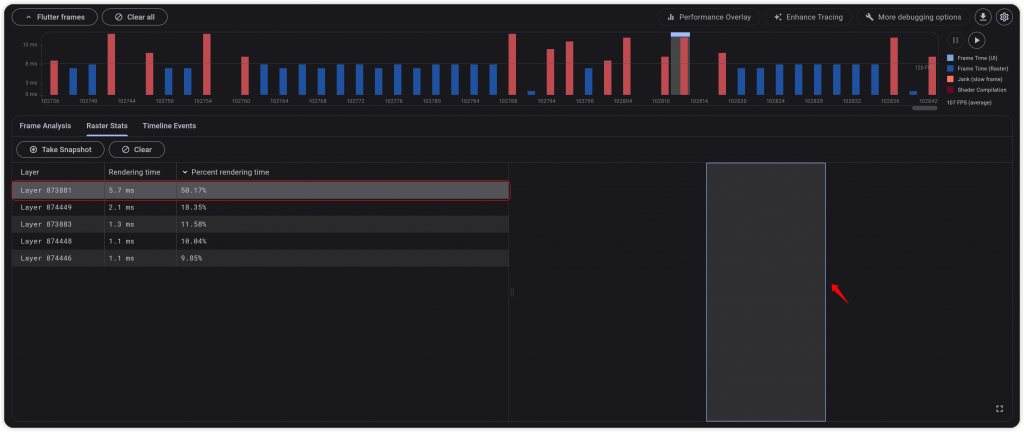
Task: Select the Layer 874448 row
Action: [260, 241]
